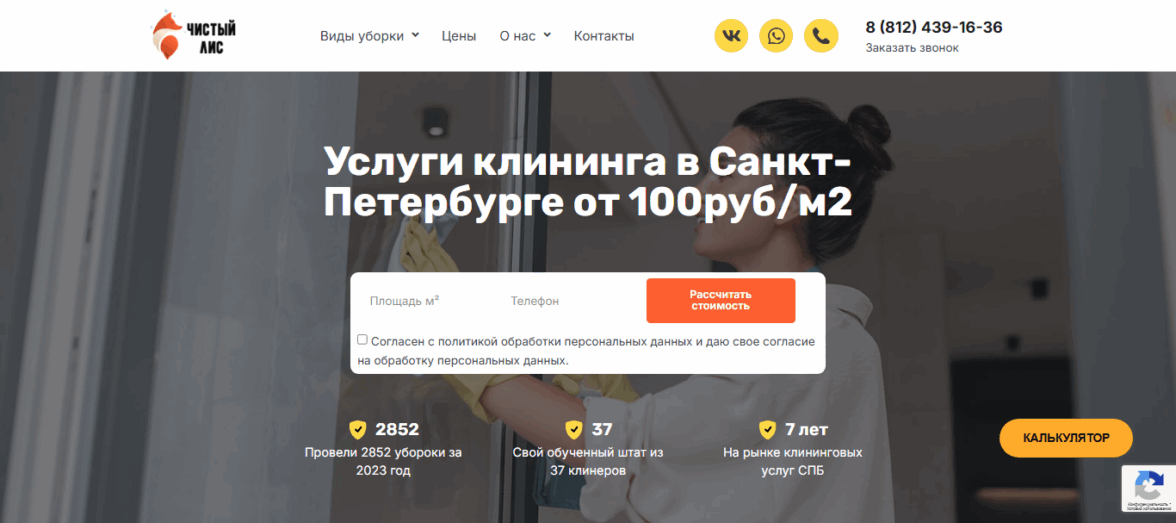Viewport: 1176px width, 523px height.
Task: Select the shield icon beside 37
Action: (x=574, y=430)
